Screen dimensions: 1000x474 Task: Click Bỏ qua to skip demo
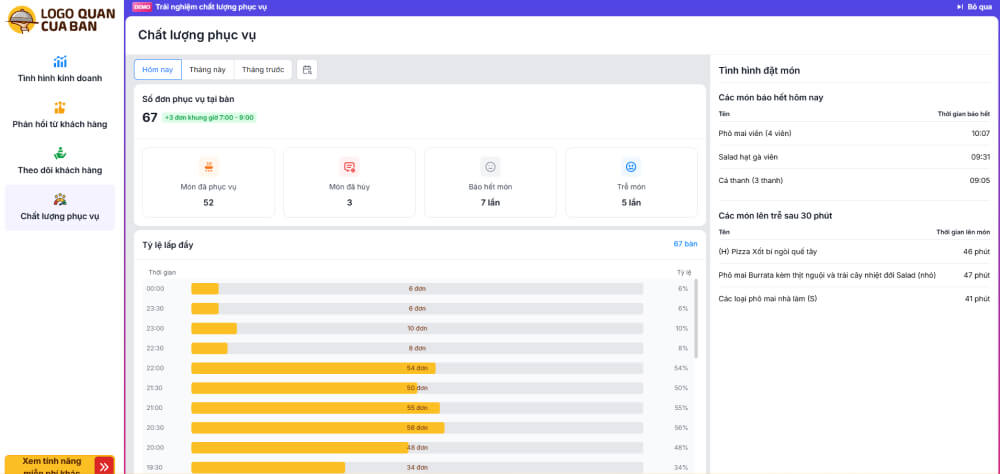click(x=973, y=7)
